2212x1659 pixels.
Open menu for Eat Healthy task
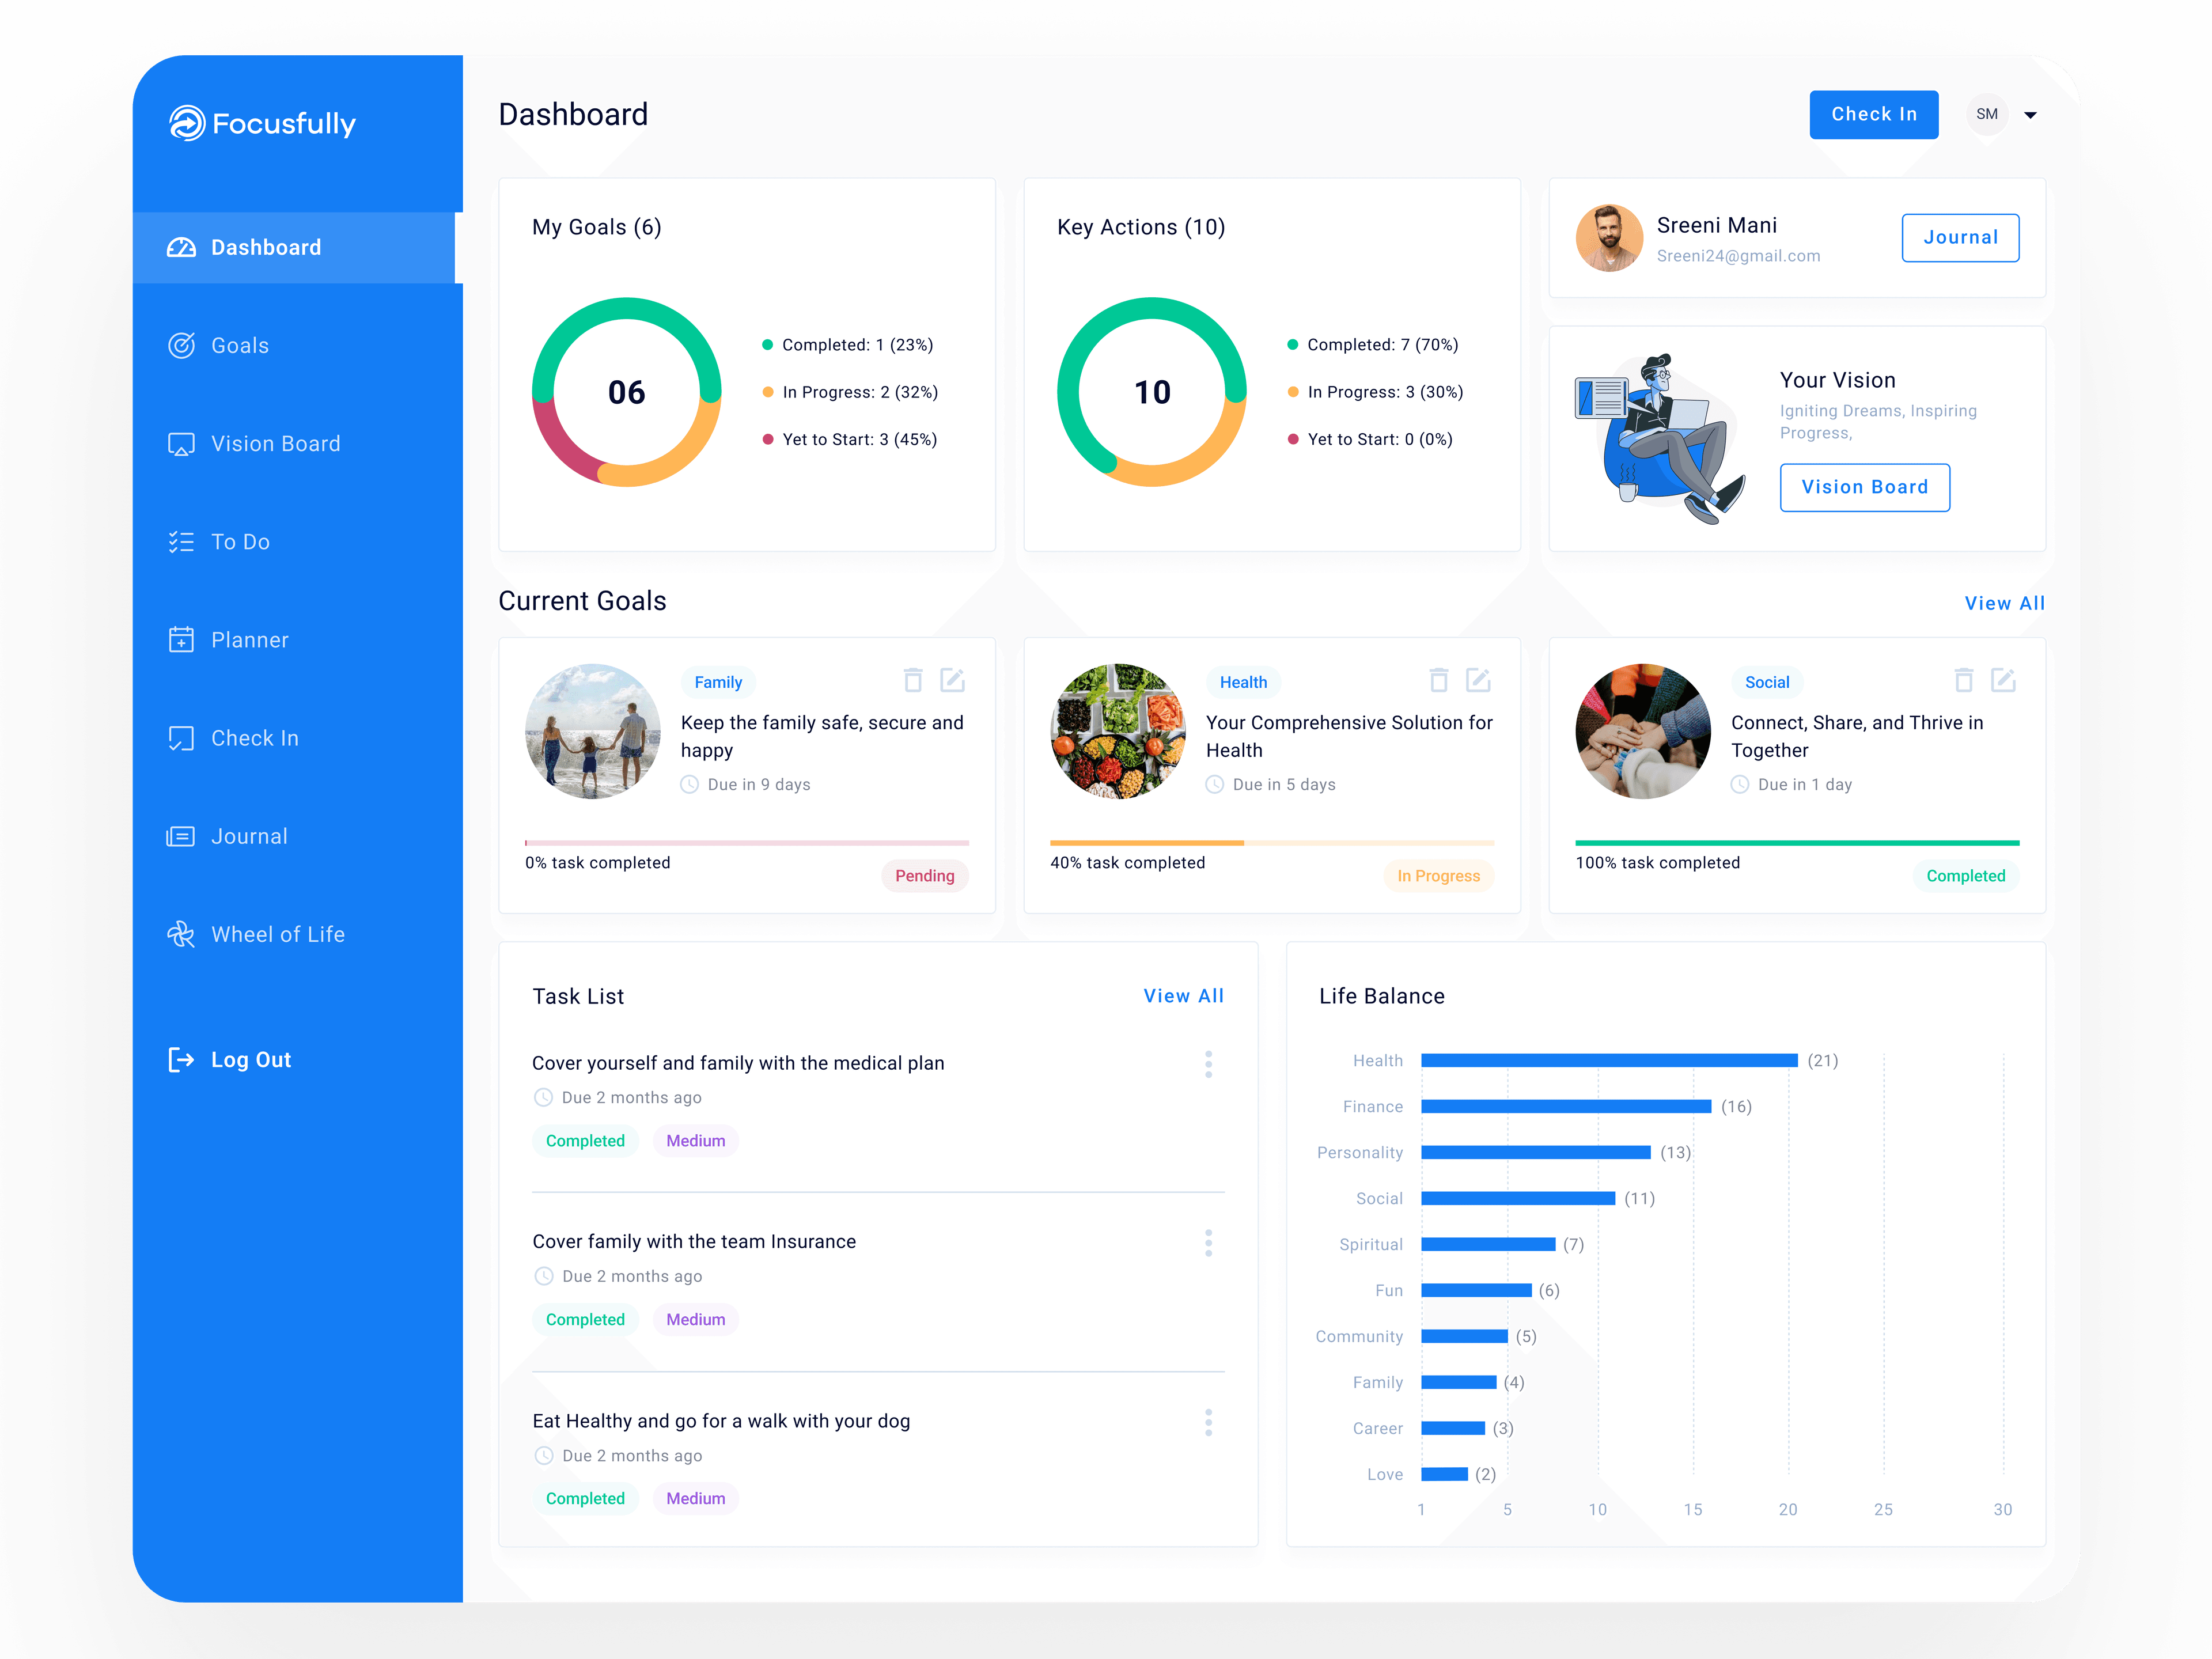(x=1208, y=1422)
